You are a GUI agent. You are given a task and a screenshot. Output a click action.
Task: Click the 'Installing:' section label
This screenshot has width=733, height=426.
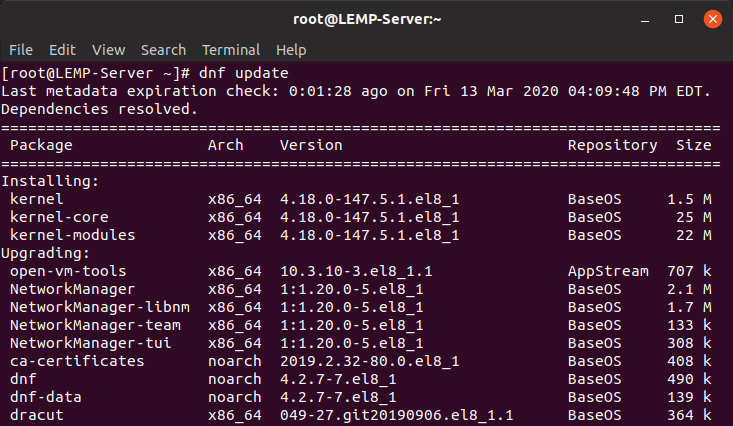point(50,181)
